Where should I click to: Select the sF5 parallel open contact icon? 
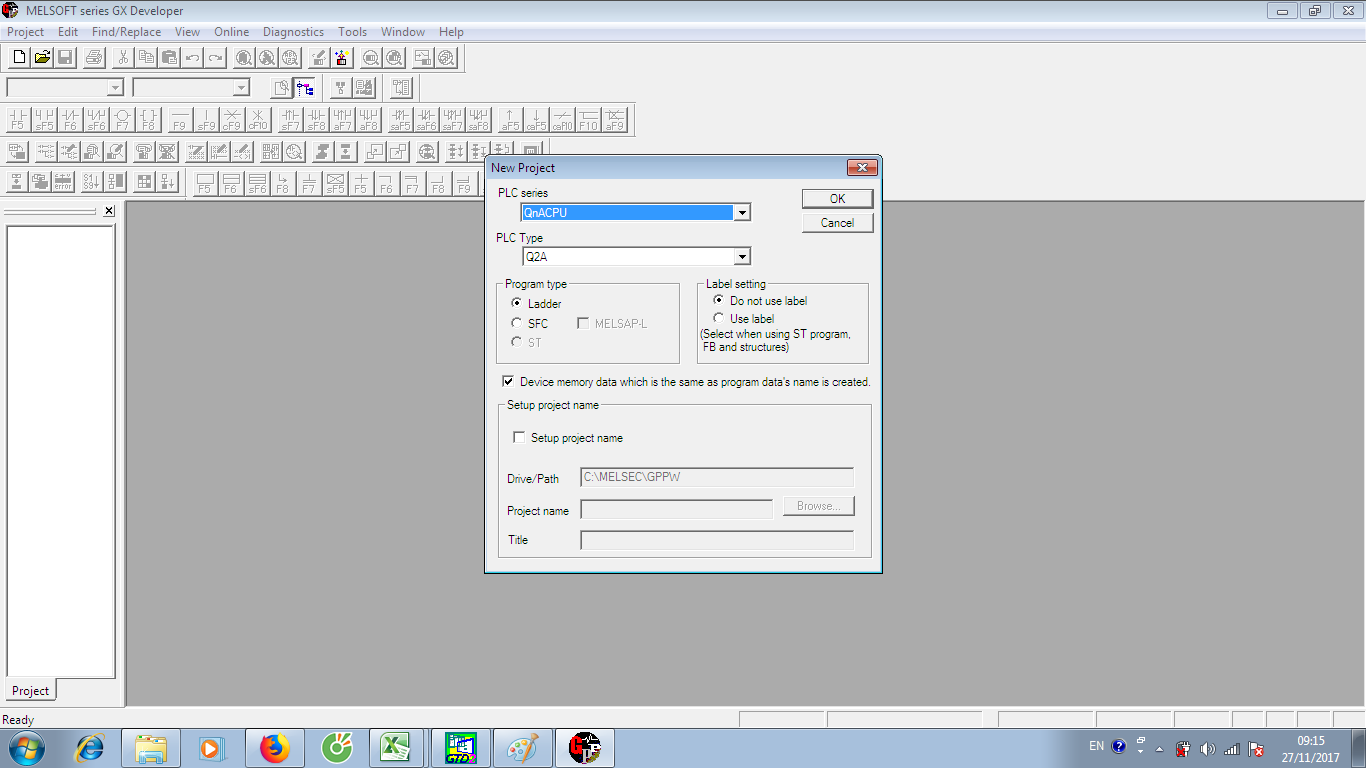pyautogui.click(x=44, y=121)
